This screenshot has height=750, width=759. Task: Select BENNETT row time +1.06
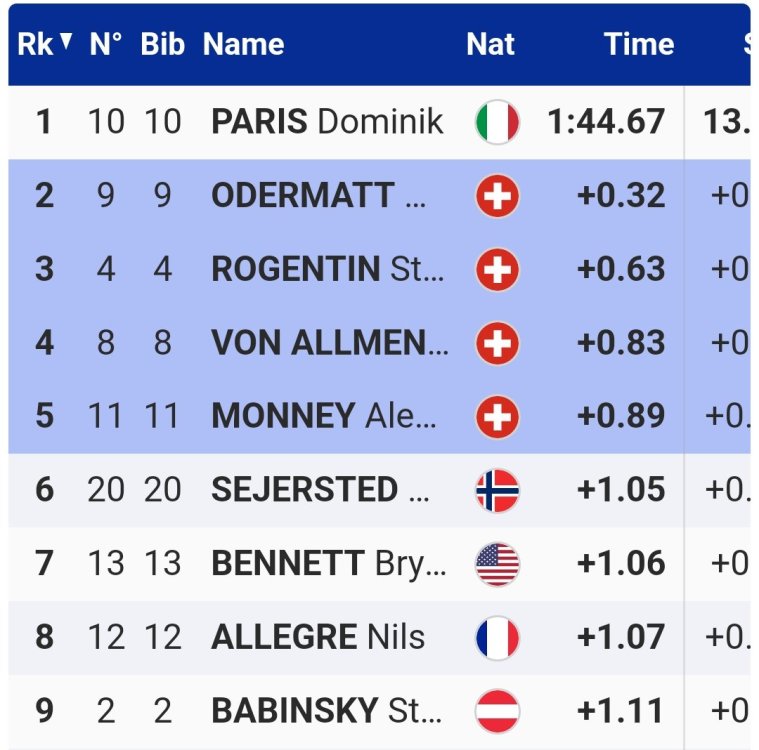(x=621, y=564)
